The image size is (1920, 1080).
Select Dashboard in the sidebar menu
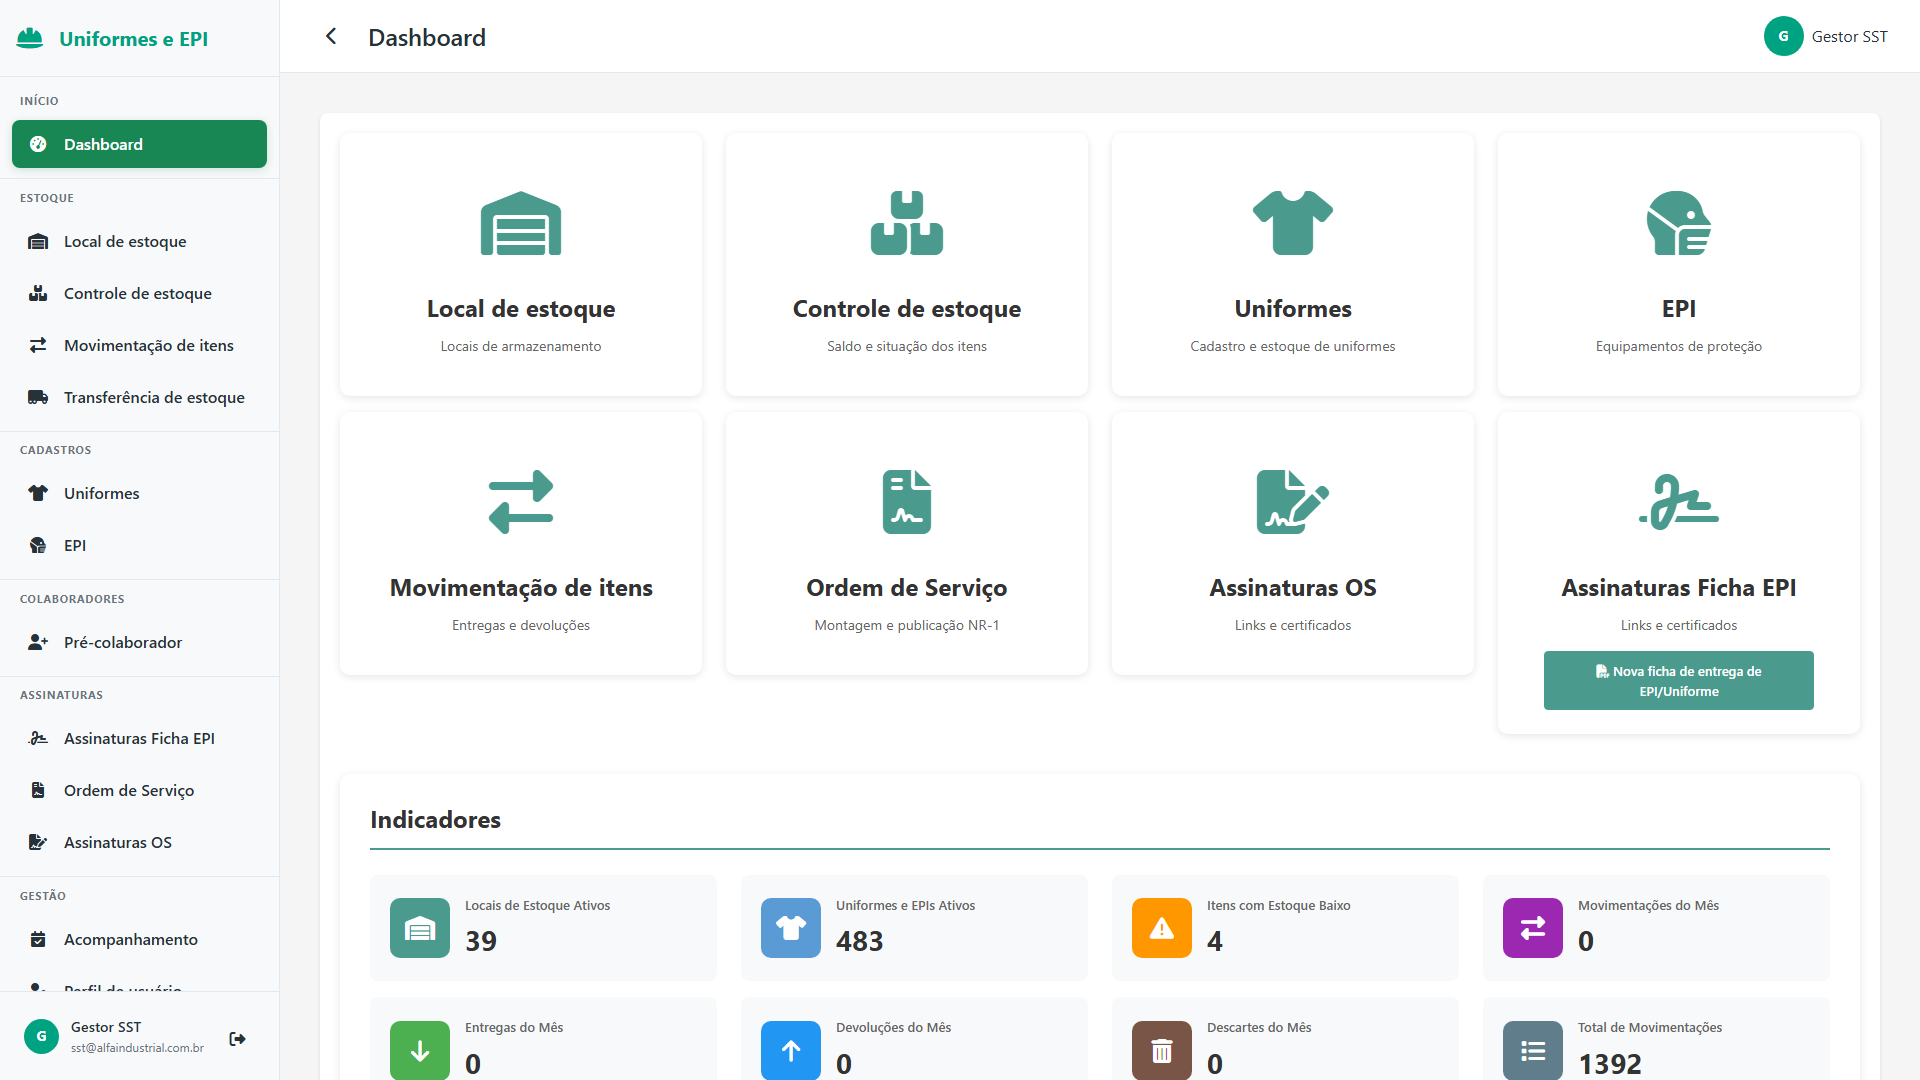coord(139,144)
